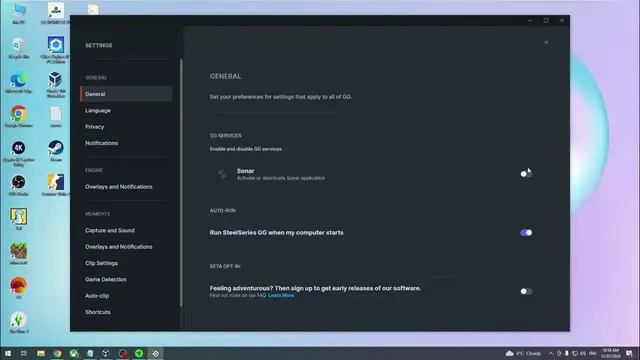Show hidden system tray icons
This screenshot has height=360, width=640.
(551, 353)
